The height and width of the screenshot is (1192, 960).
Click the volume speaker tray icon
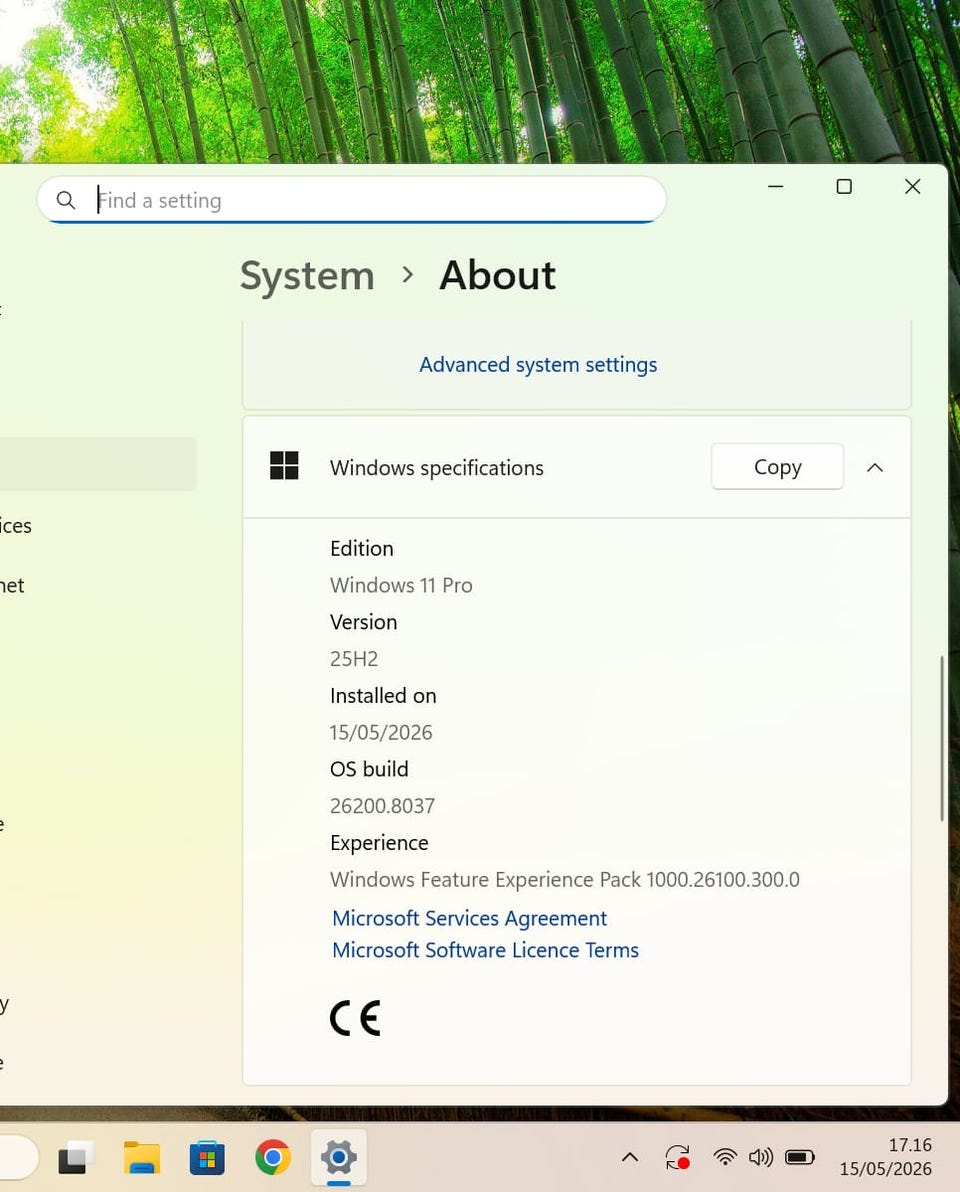click(x=761, y=1157)
